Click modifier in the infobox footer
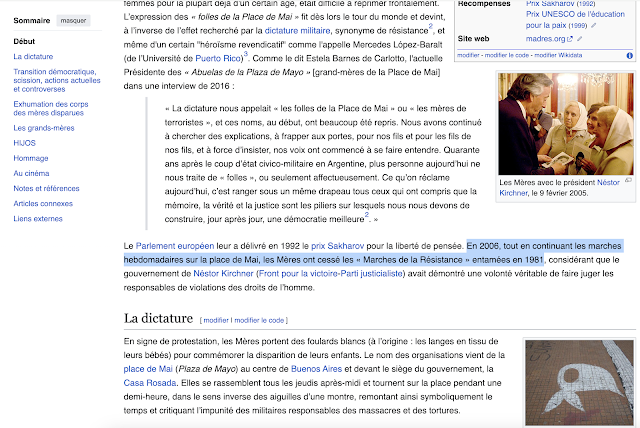This screenshot has width=640, height=428. [468, 55]
